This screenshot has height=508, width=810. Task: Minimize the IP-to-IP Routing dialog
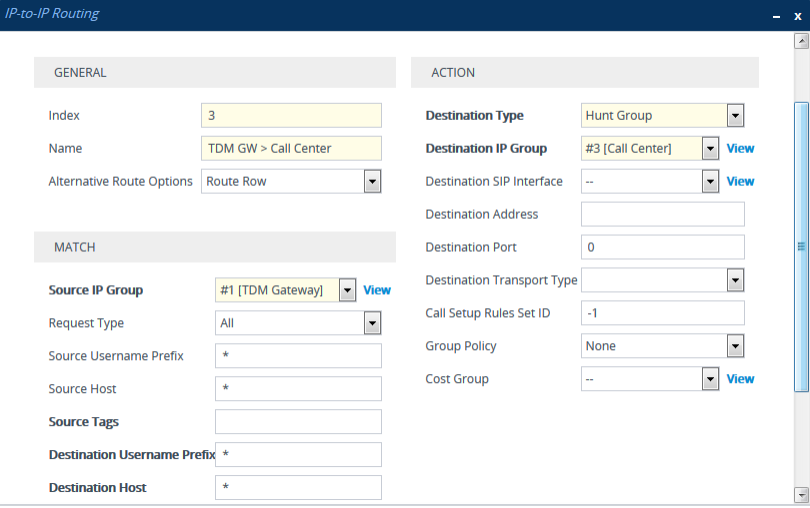point(776,16)
